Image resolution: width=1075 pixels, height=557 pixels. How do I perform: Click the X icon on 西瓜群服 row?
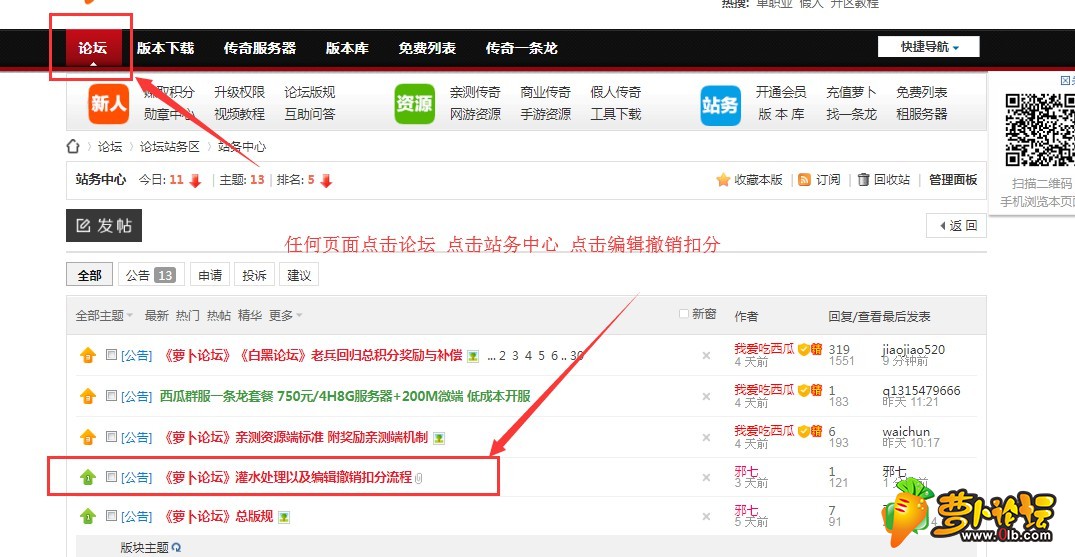[706, 396]
